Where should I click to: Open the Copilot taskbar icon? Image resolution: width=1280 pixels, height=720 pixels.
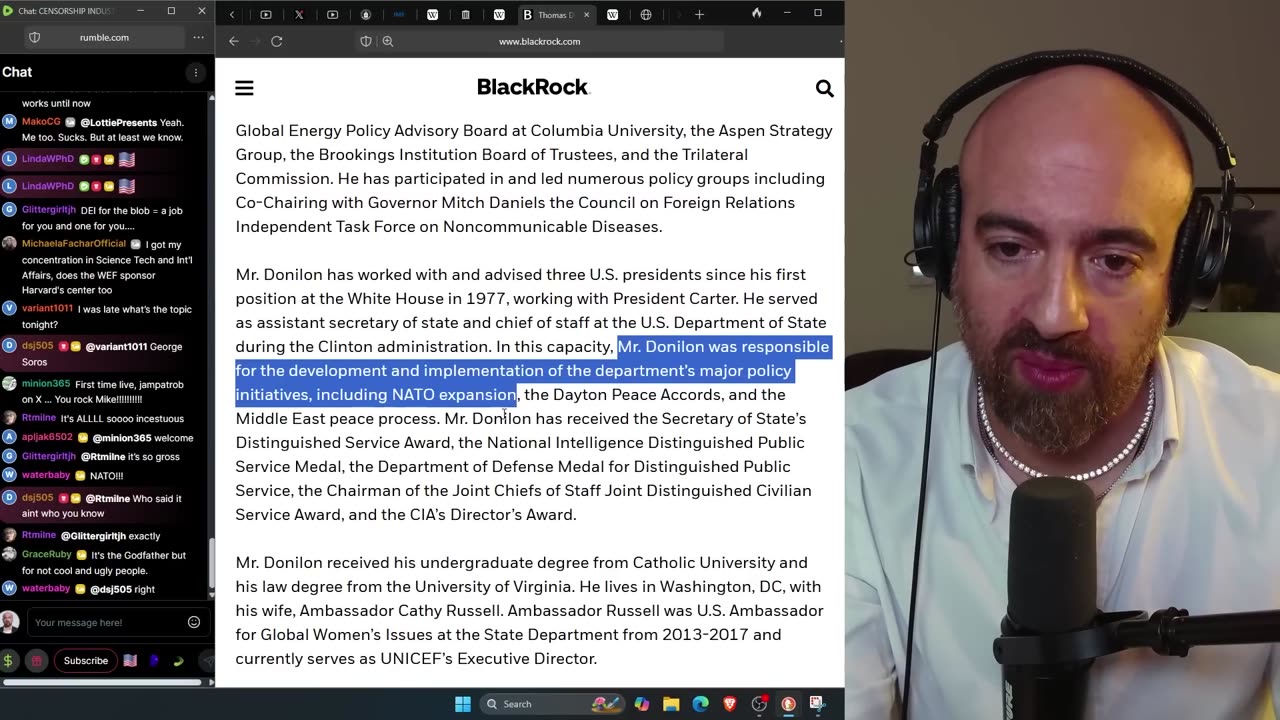click(641, 704)
